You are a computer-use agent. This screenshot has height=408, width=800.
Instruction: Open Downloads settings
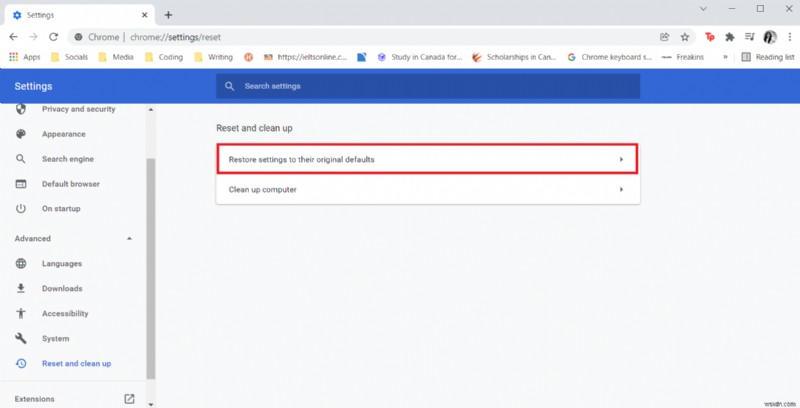coord(62,288)
